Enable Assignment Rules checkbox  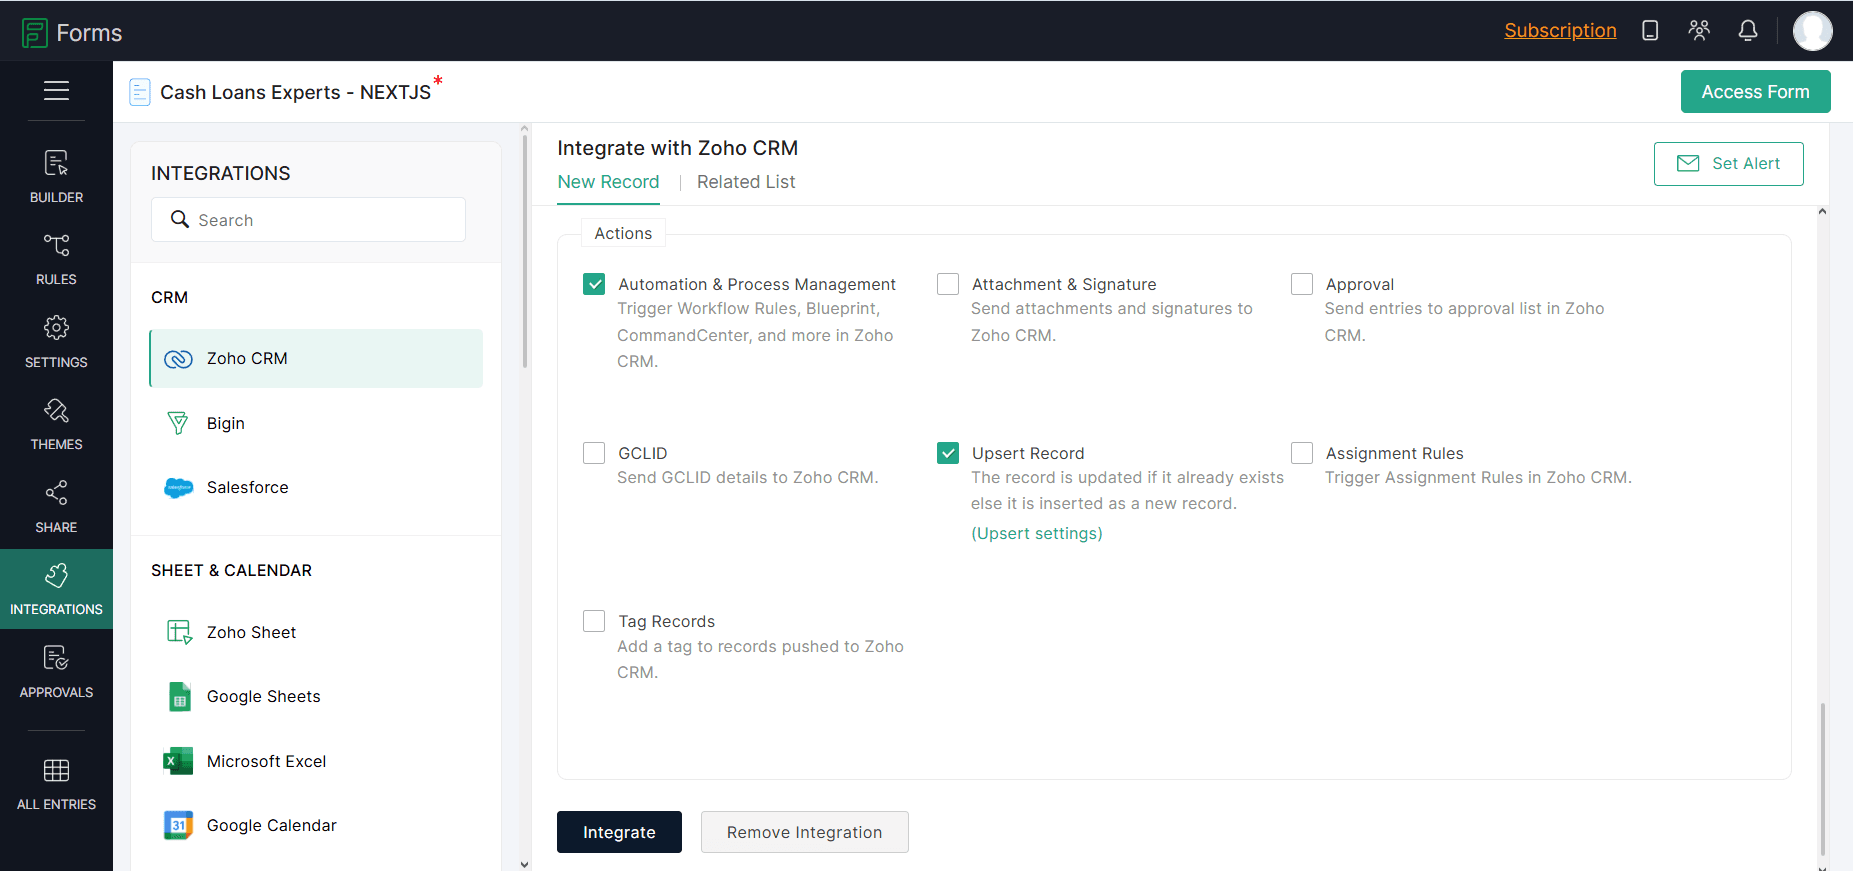click(1302, 453)
